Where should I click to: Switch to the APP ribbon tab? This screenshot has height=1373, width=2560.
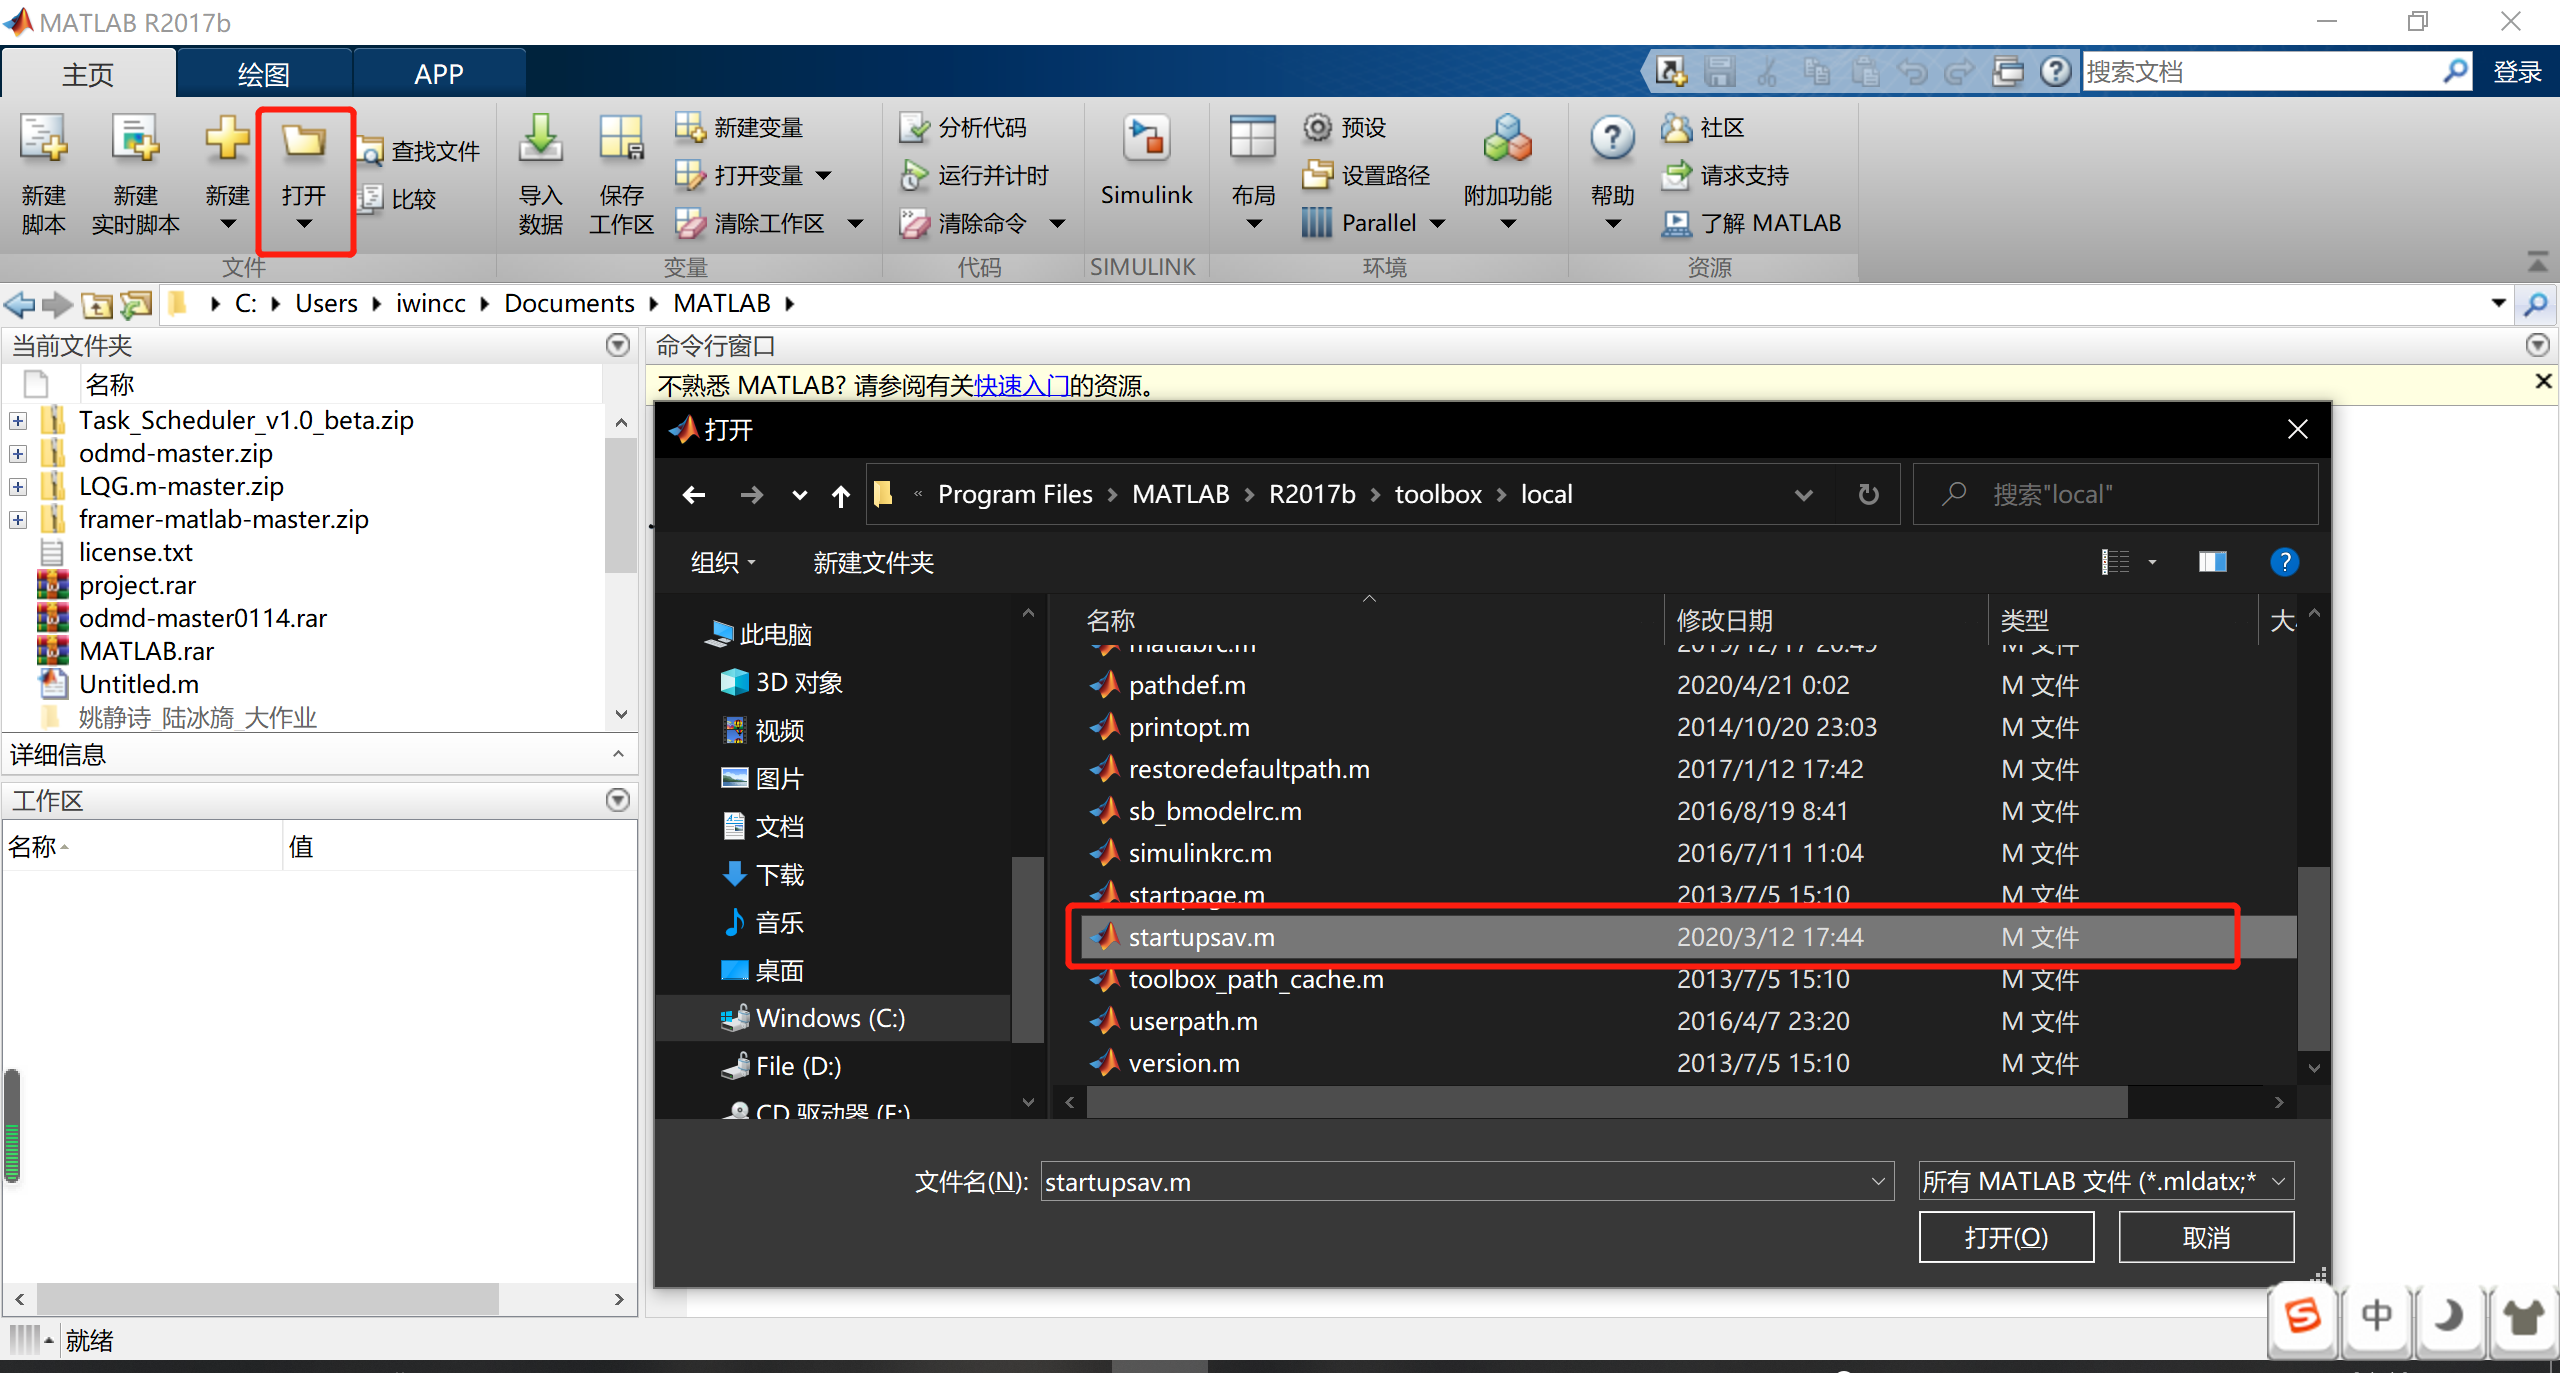pos(439,72)
